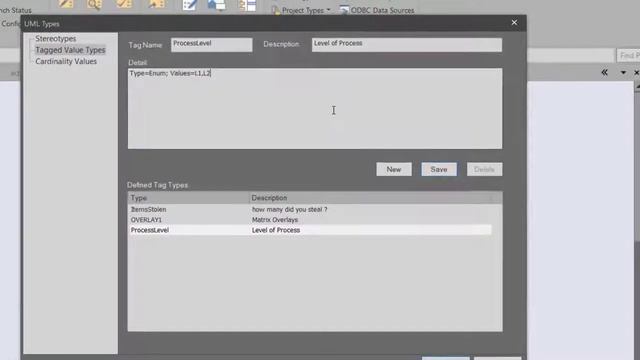Select the OVERLAY1 tag type row
This screenshot has width=640, height=360.
pos(310,220)
